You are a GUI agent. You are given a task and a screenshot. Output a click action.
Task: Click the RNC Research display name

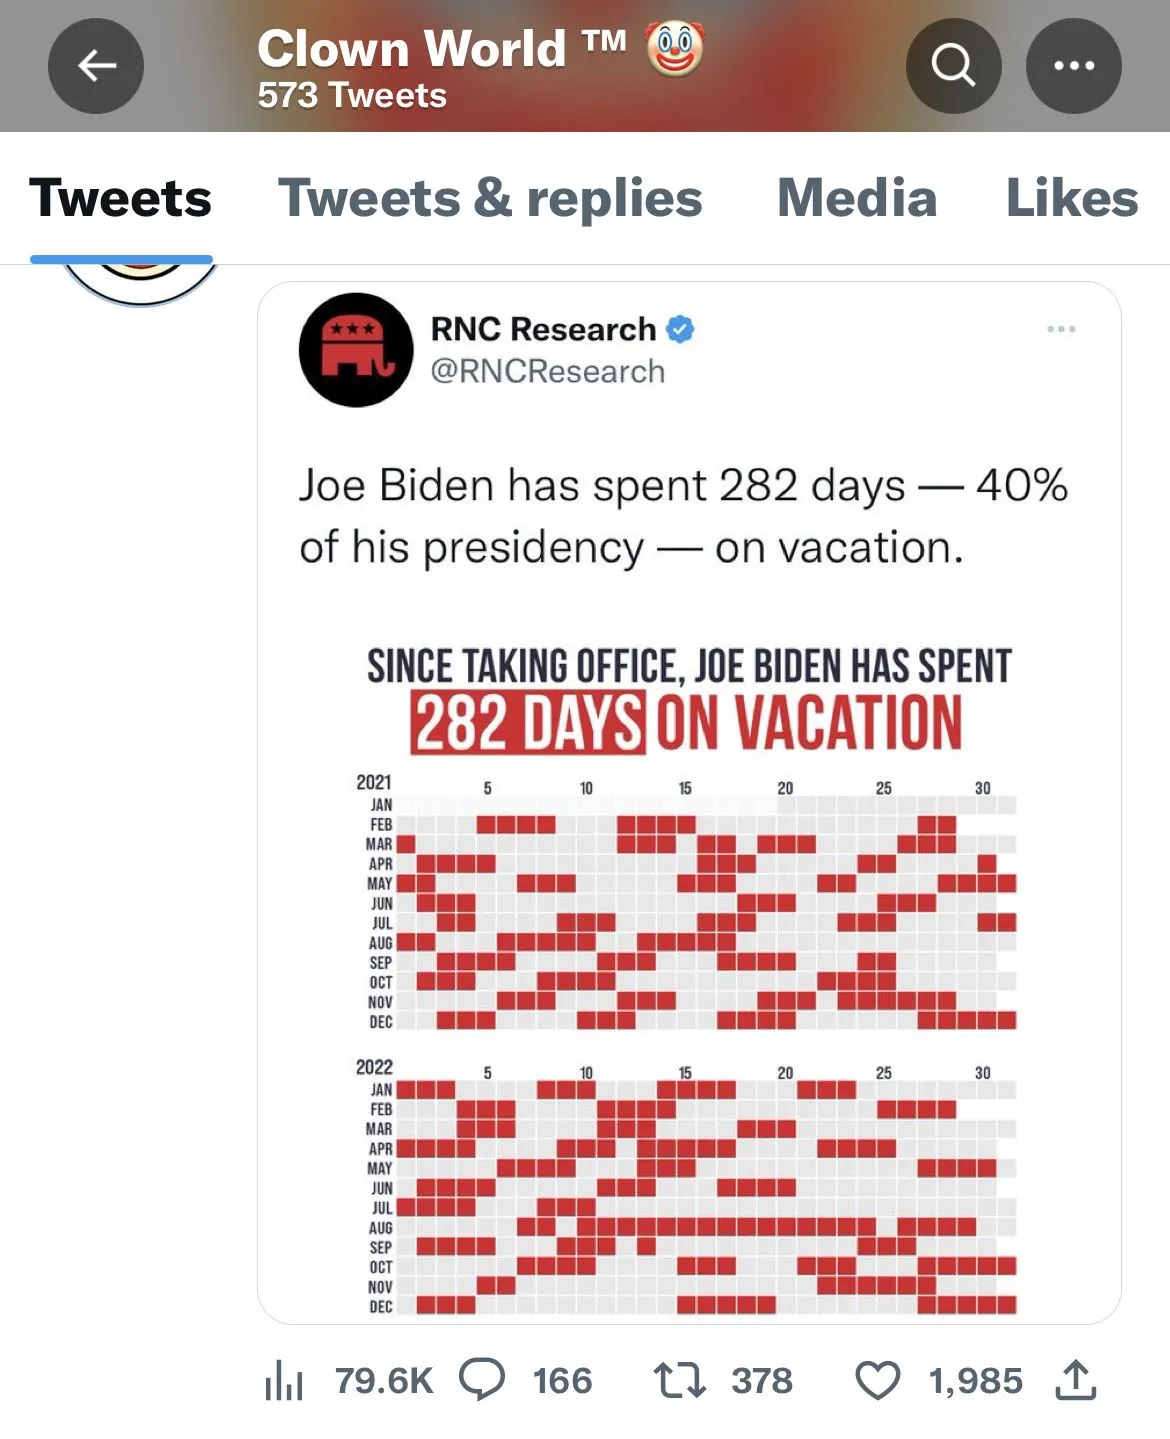(x=543, y=329)
